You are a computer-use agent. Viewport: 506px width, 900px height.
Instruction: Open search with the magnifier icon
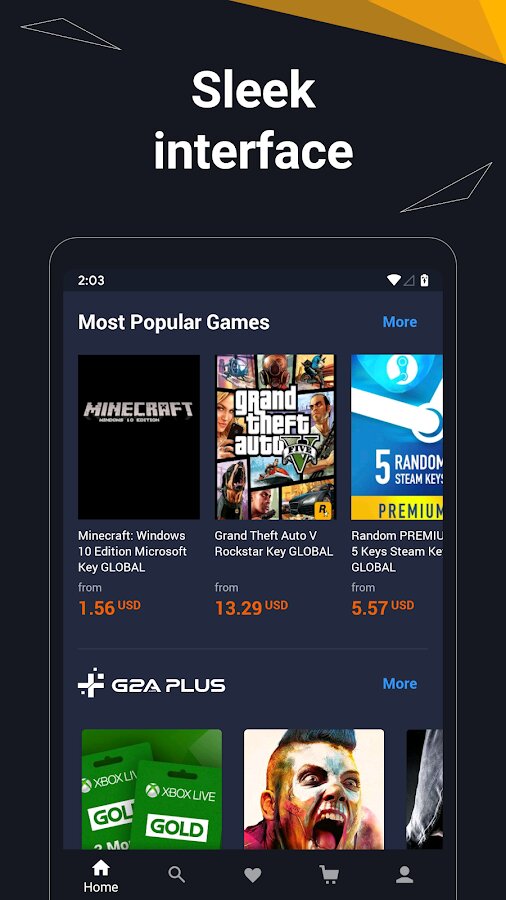tap(177, 875)
